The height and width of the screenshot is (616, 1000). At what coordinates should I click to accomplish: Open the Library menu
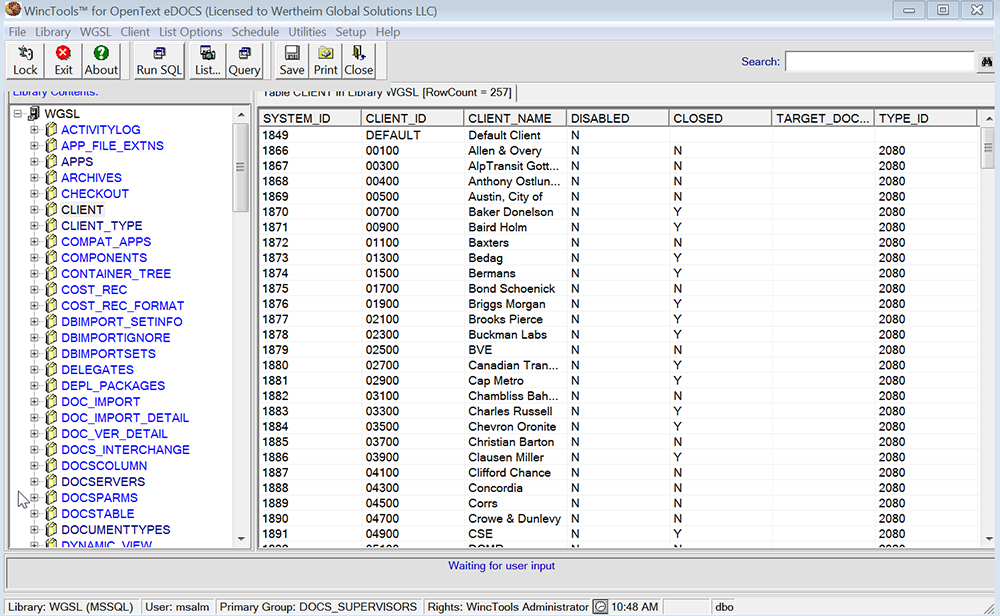(x=52, y=32)
